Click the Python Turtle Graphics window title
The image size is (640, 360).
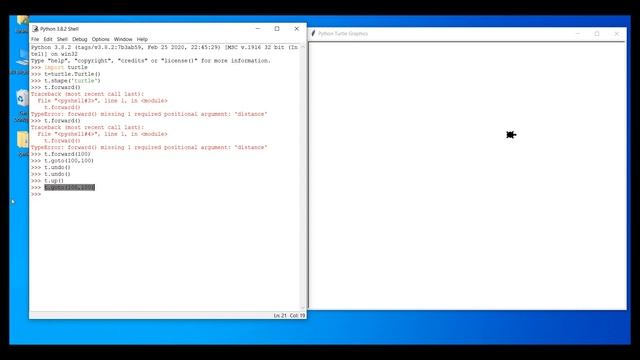343,33
